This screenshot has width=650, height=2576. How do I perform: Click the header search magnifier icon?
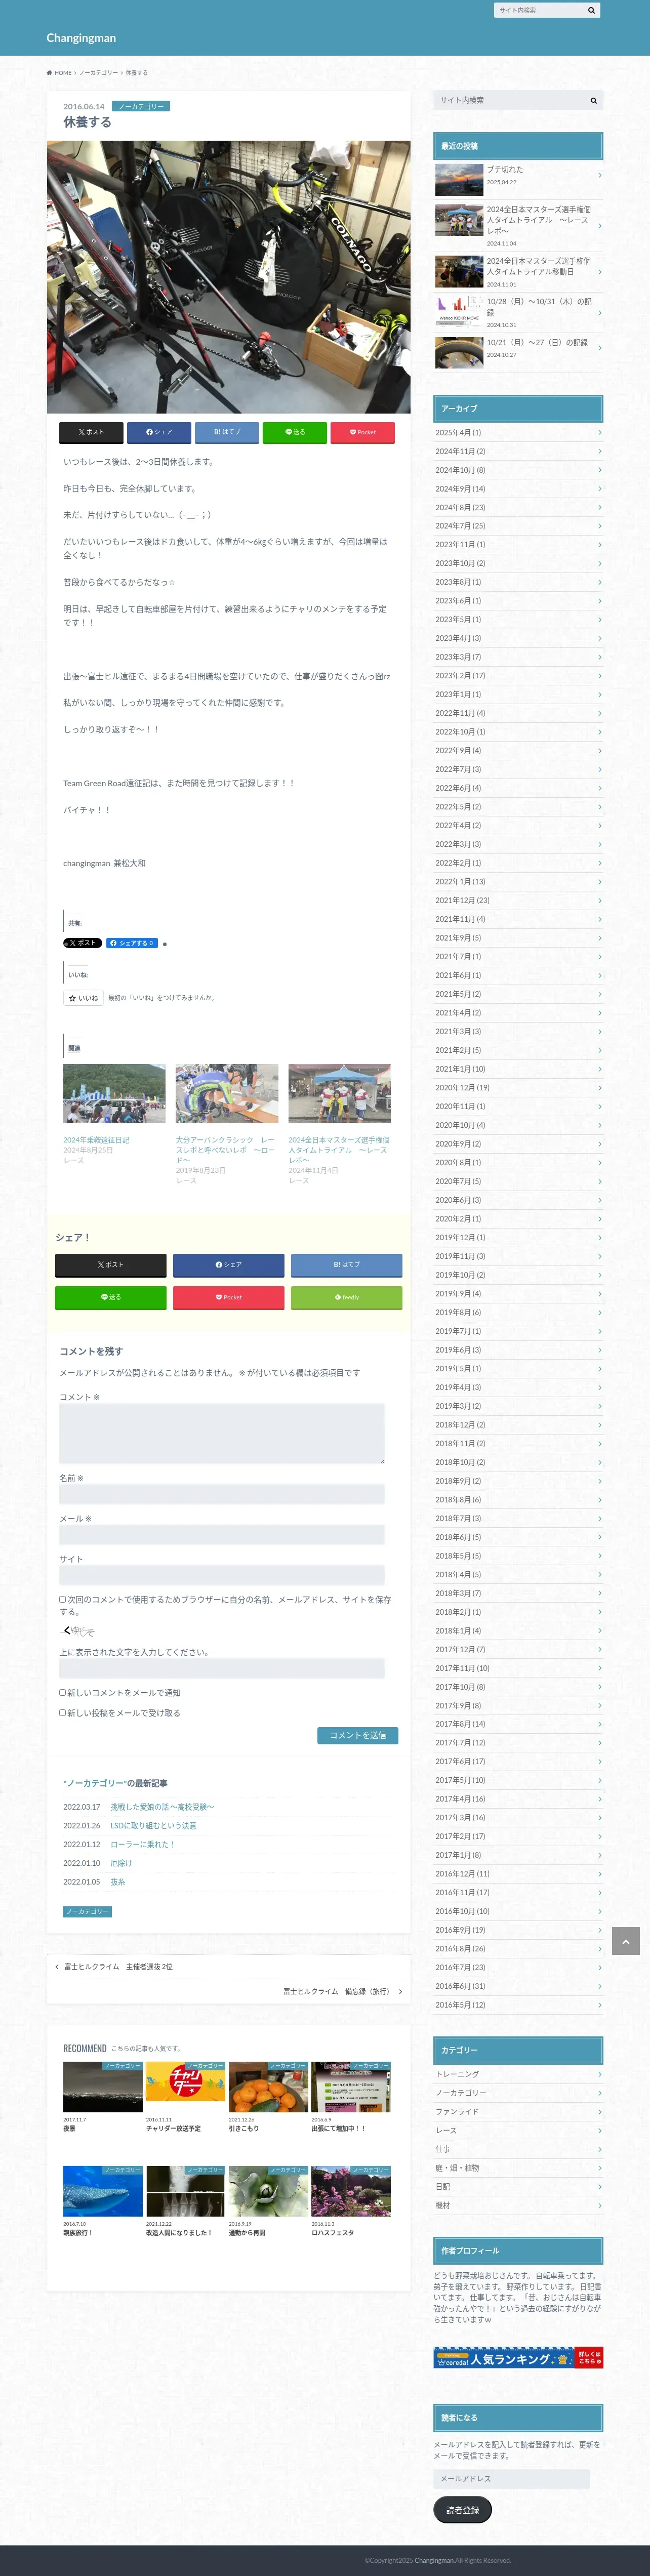point(591,10)
